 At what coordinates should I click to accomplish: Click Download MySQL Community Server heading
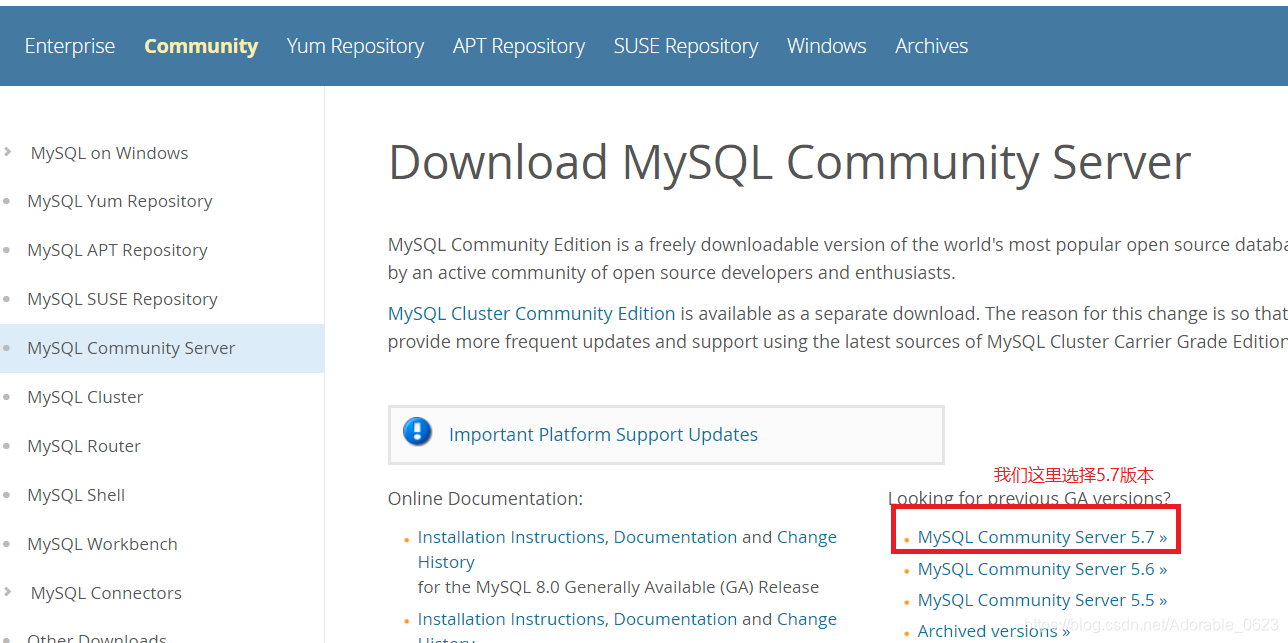click(x=789, y=162)
